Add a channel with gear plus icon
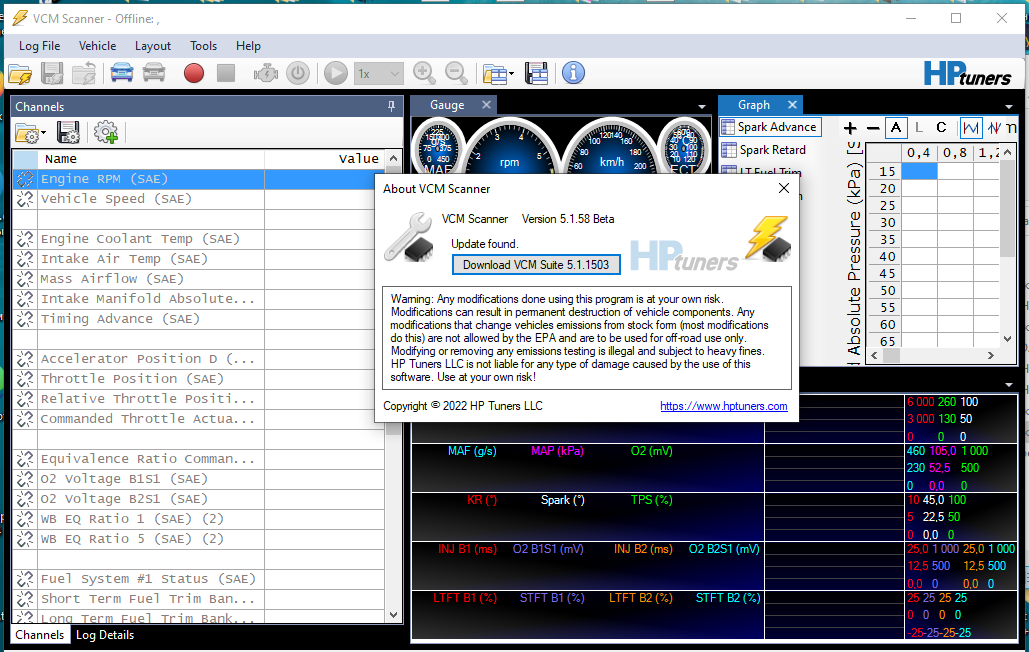Image resolution: width=1029 pixels, height=652 pixels. (106, 132)
